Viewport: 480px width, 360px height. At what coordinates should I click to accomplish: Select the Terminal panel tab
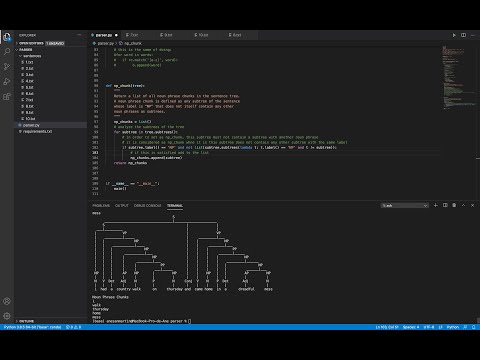pyautogui.click(x=175, y=206)
